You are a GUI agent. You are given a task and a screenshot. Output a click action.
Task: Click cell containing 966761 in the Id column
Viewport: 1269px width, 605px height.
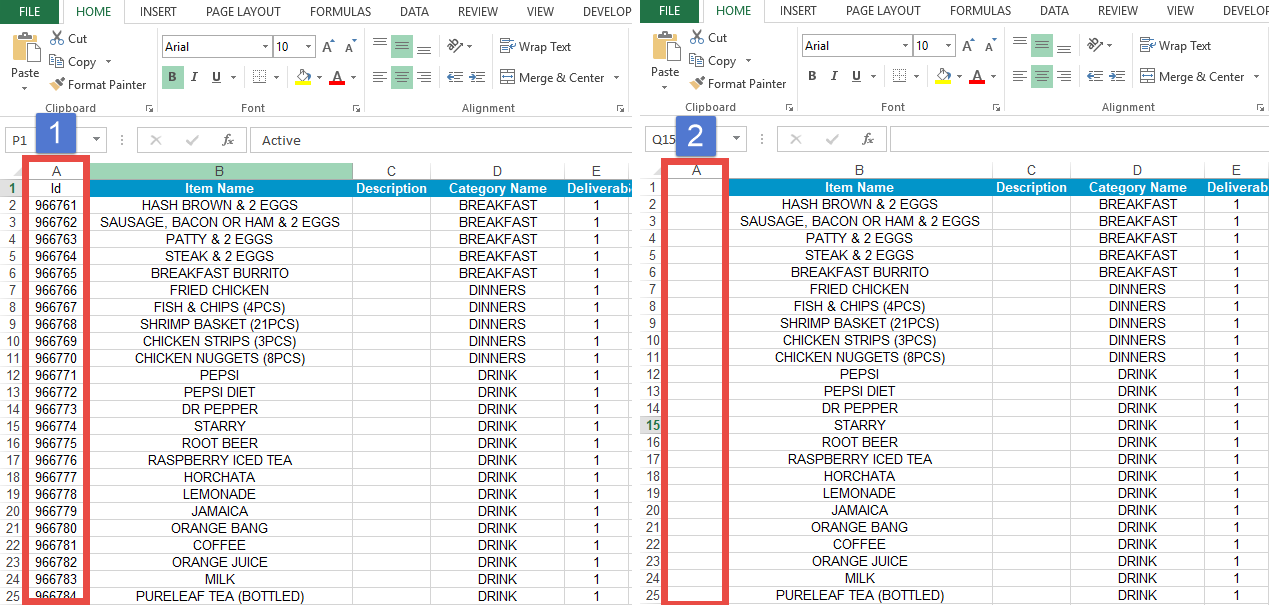point(56,205)
